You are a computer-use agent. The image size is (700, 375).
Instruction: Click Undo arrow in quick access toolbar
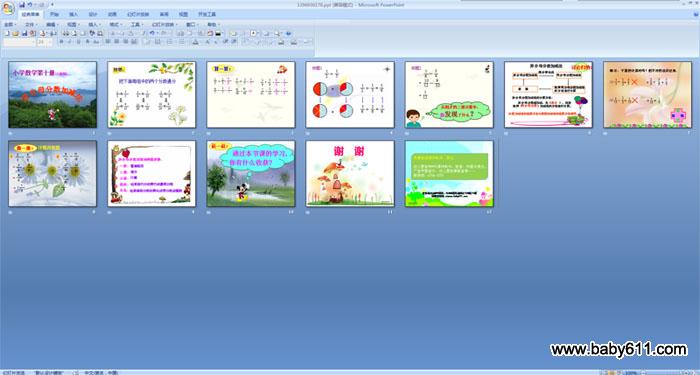point(30,4)
